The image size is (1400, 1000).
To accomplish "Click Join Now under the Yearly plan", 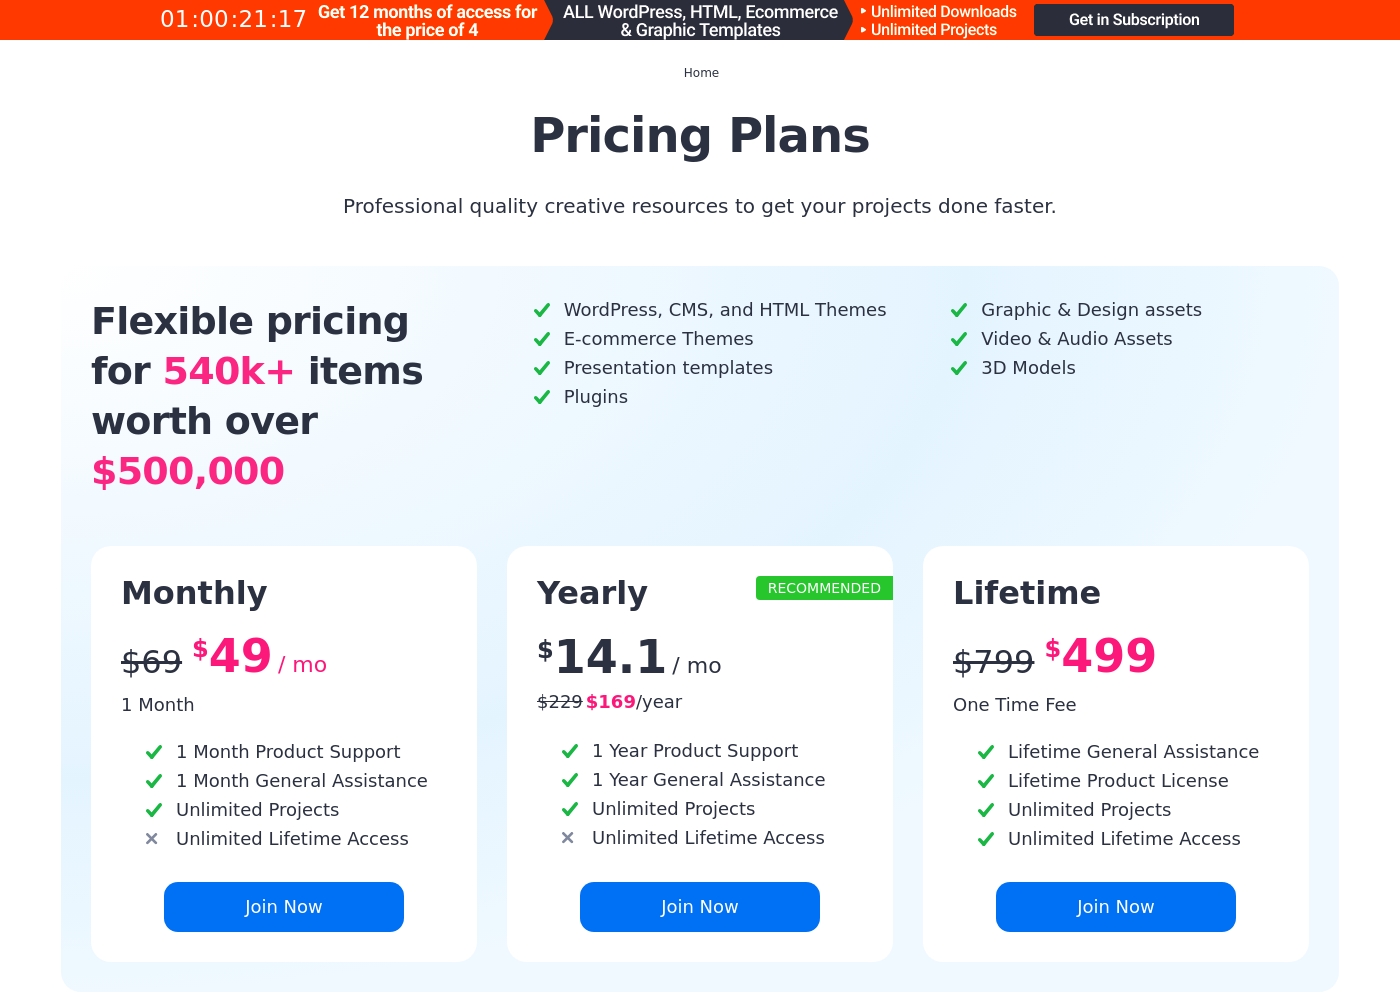I will point(700,907).
